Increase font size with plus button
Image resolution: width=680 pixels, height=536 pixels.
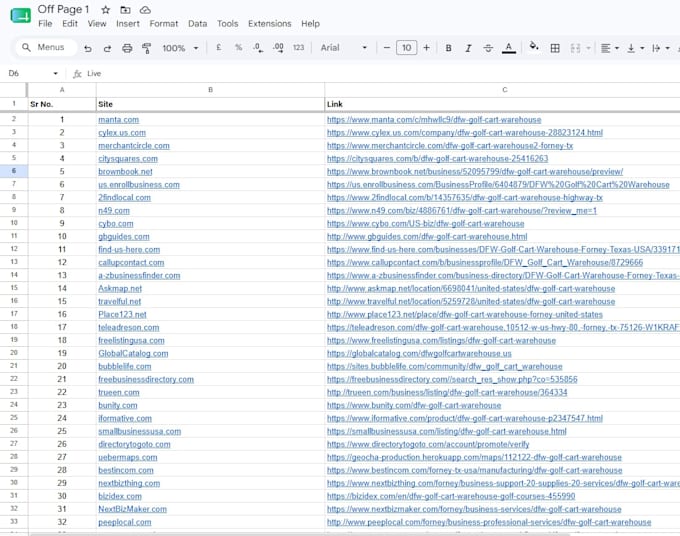[427, 48]
